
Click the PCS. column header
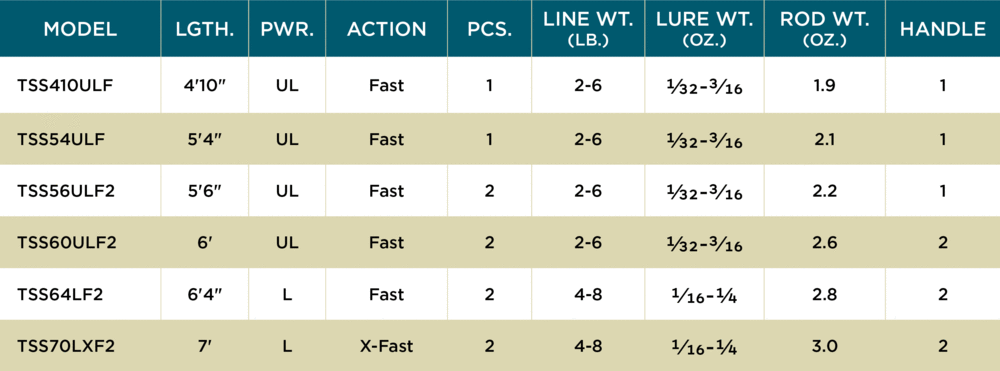tap(489, 29)
